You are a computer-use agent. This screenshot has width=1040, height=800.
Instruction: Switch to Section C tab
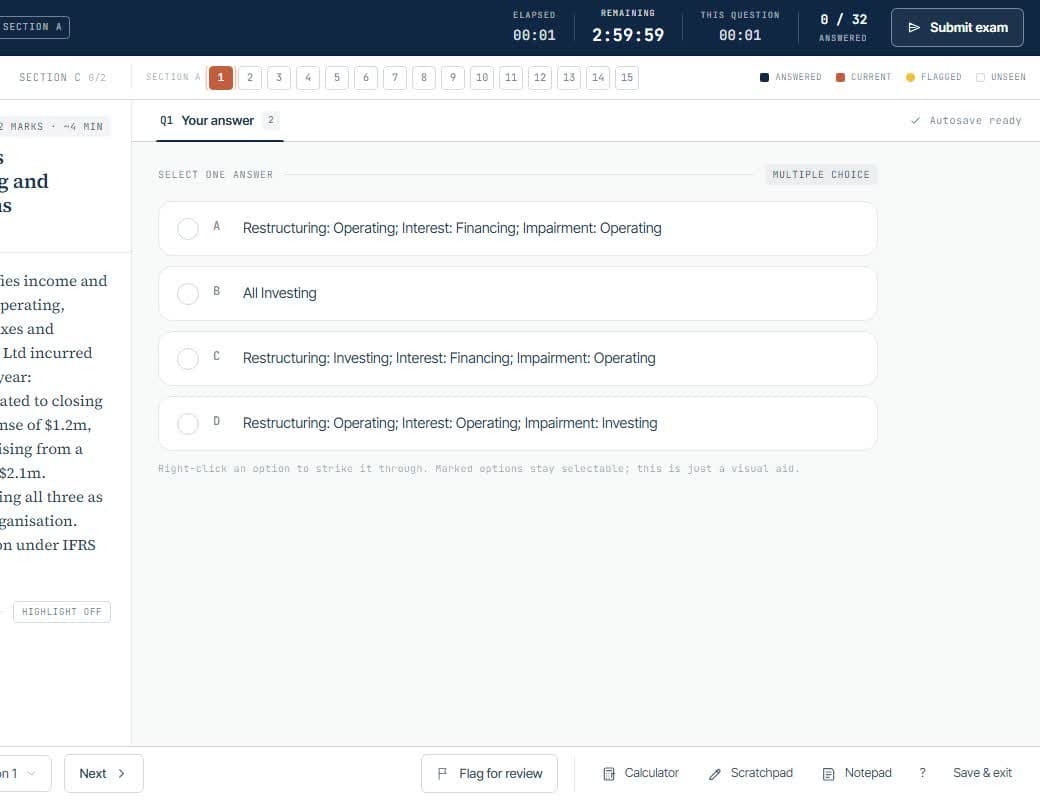tap(62, 78)
